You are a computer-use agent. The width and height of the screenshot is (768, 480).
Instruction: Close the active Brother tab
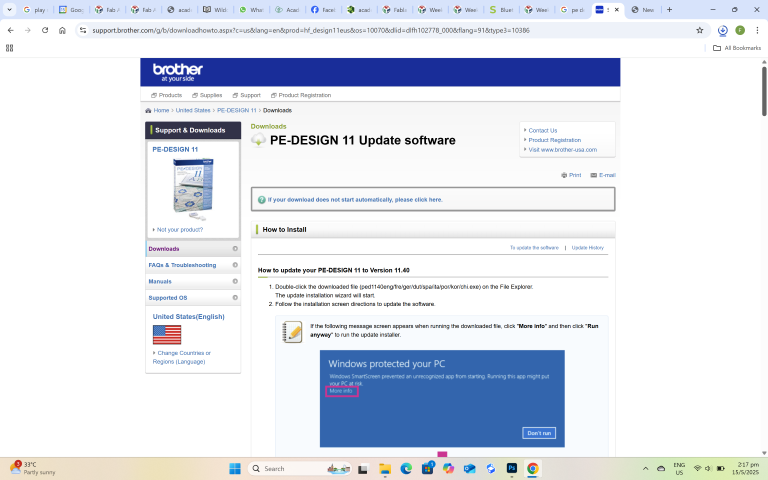(x=617, y=10)
